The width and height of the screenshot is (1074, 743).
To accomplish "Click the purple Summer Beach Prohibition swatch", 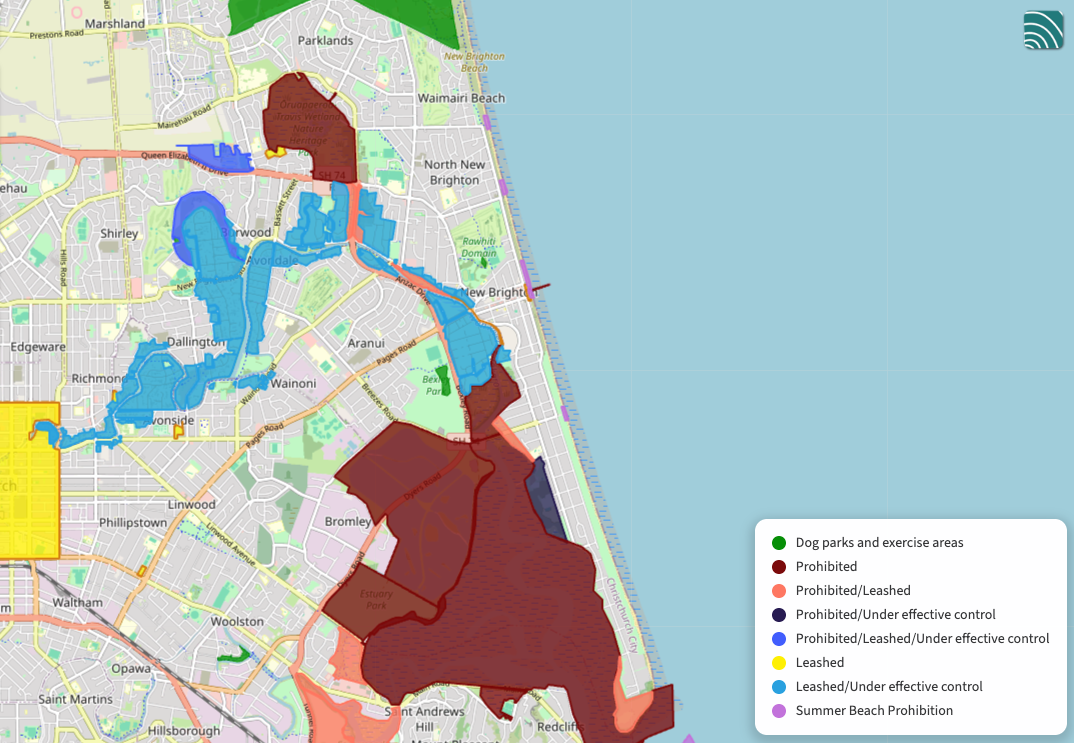I will (x=779, y=711).
